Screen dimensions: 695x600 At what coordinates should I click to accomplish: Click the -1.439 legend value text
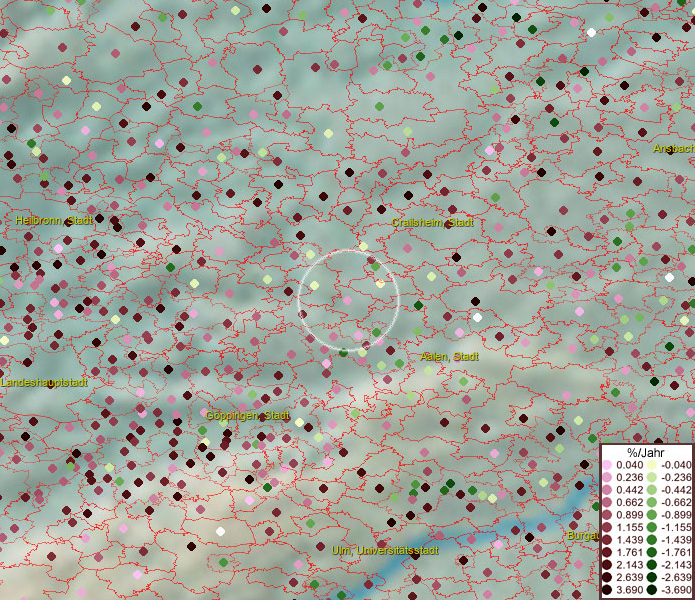(x=676, y=540)
